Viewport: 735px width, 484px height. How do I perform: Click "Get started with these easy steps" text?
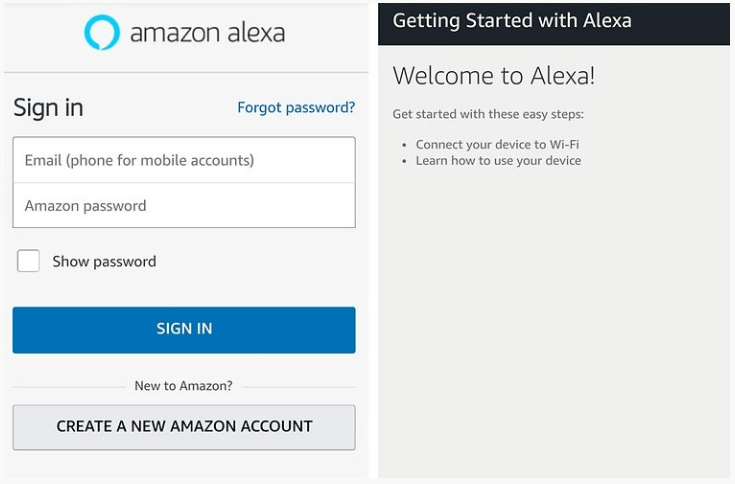point(488,114)
